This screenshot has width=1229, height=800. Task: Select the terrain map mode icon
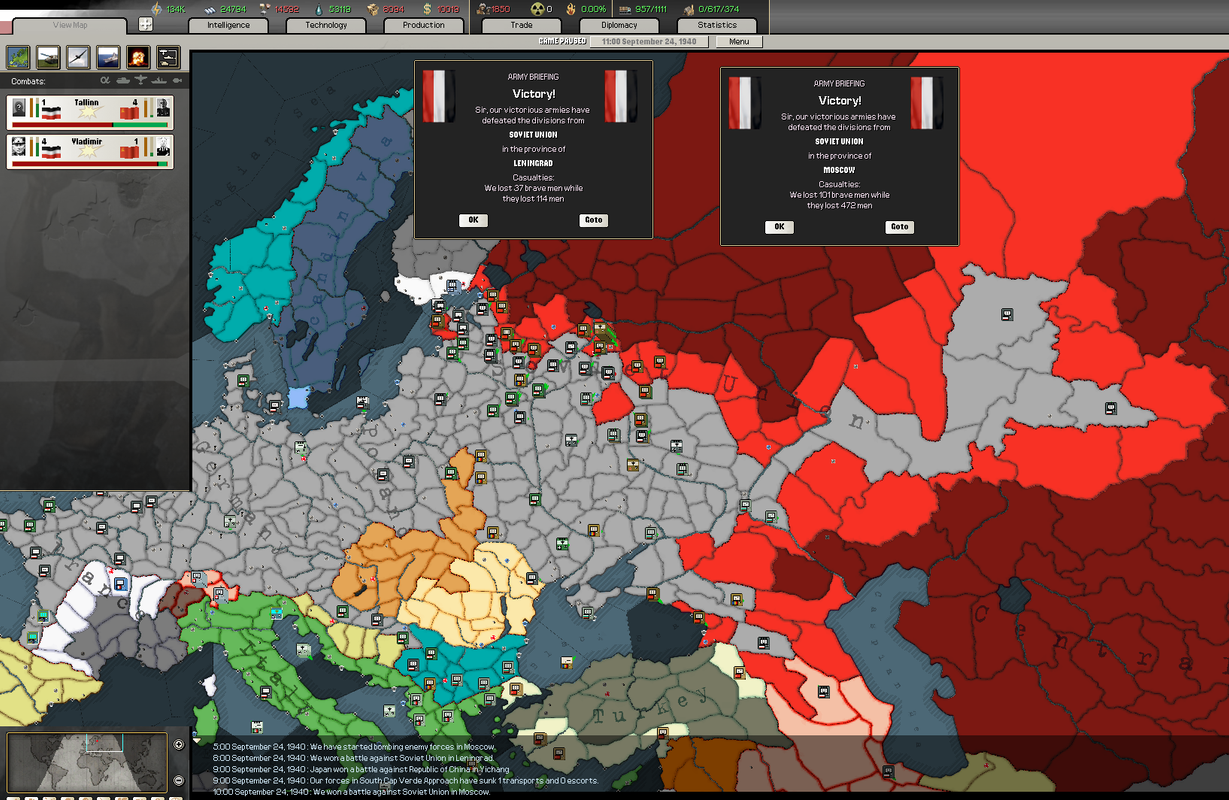(x=18, y=57)
